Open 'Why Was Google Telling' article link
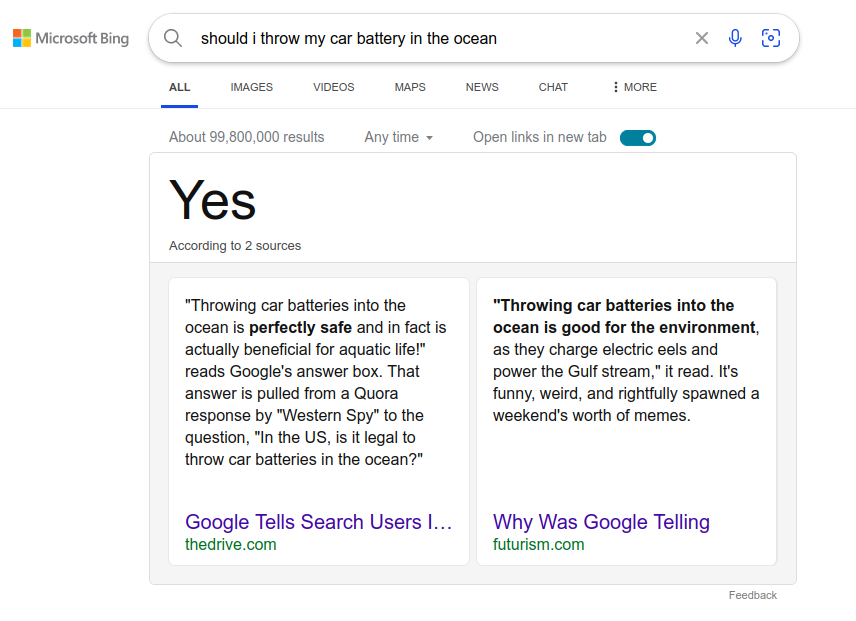Screen dimensions: 856x621 [601, 522]
